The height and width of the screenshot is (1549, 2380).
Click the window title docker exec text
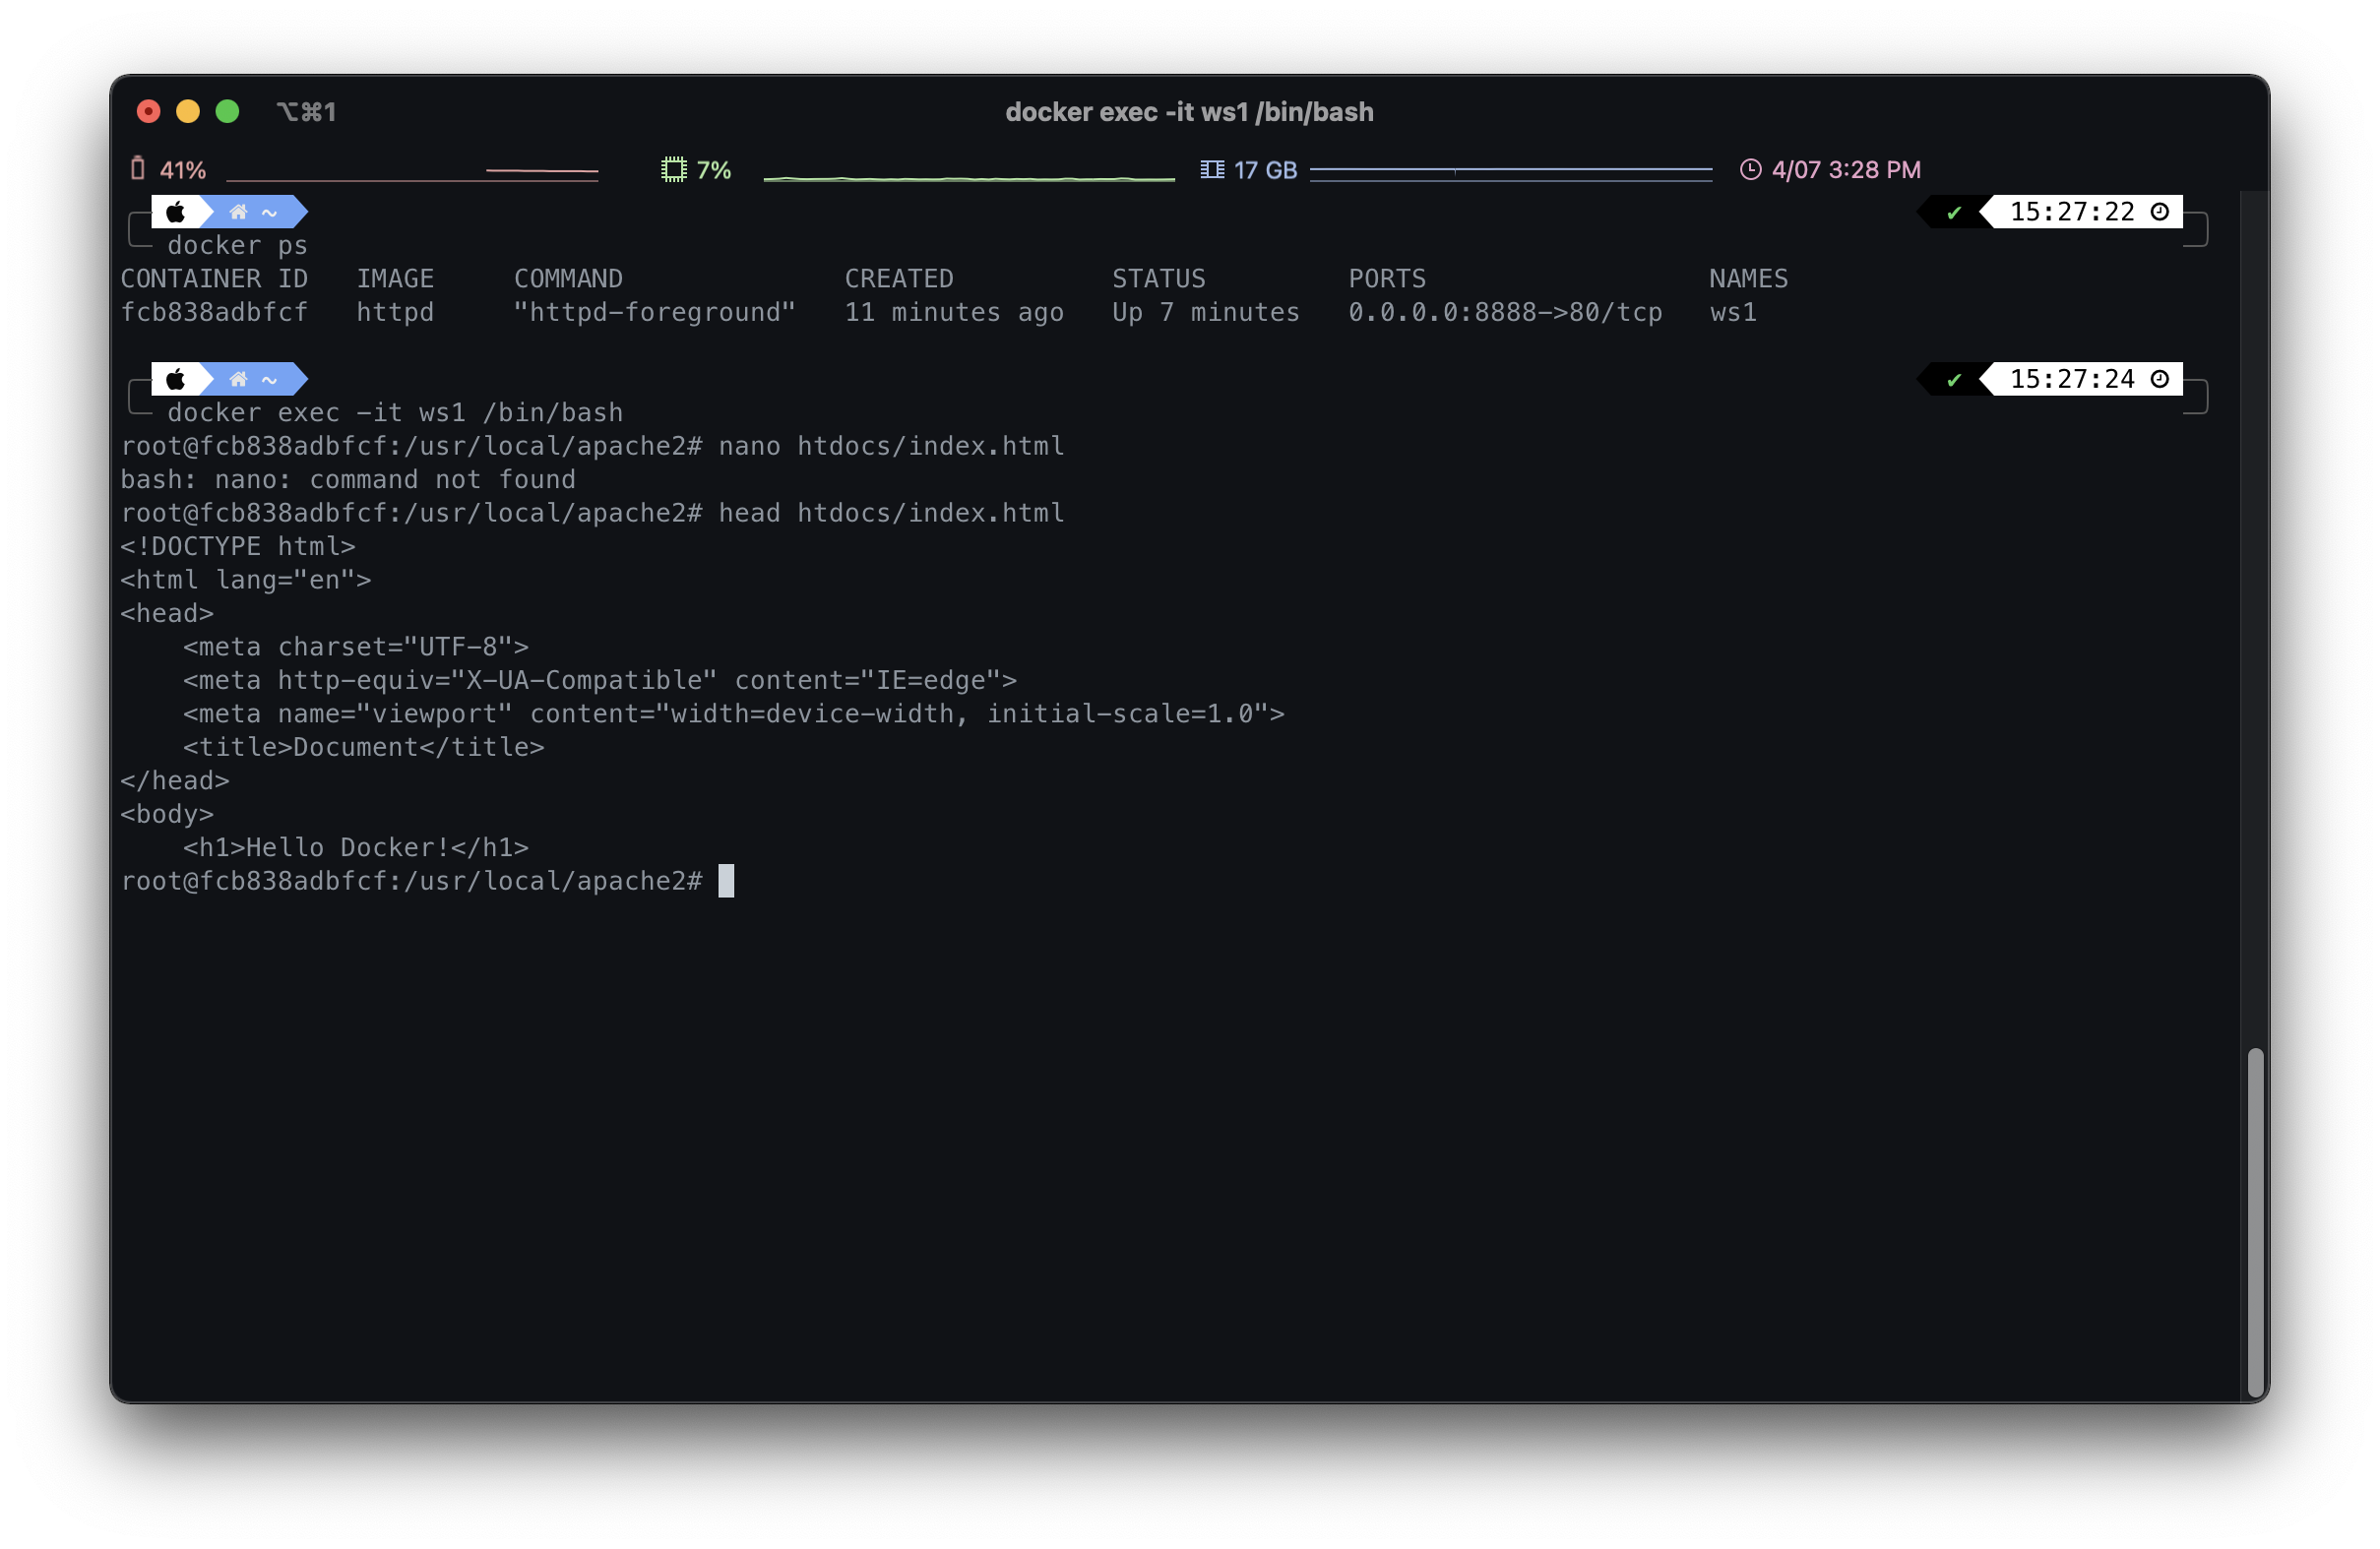point(1189,112)
